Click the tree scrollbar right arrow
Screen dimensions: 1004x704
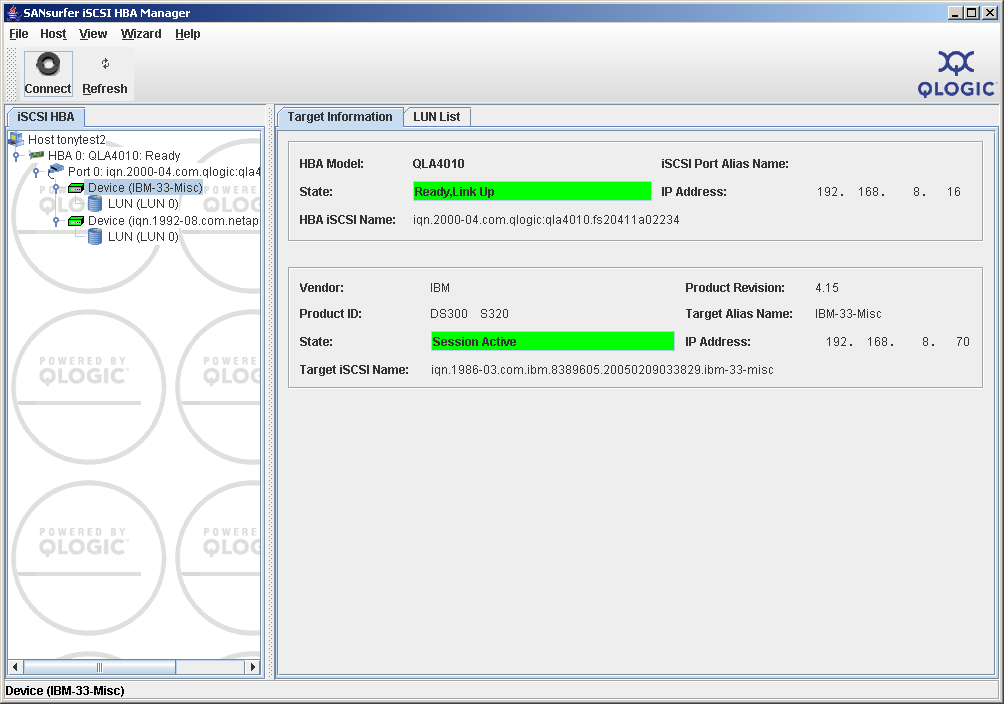[253, 667]
